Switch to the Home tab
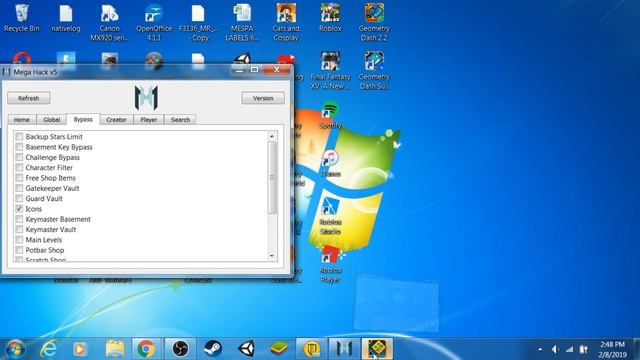 [x=22, y=120]
